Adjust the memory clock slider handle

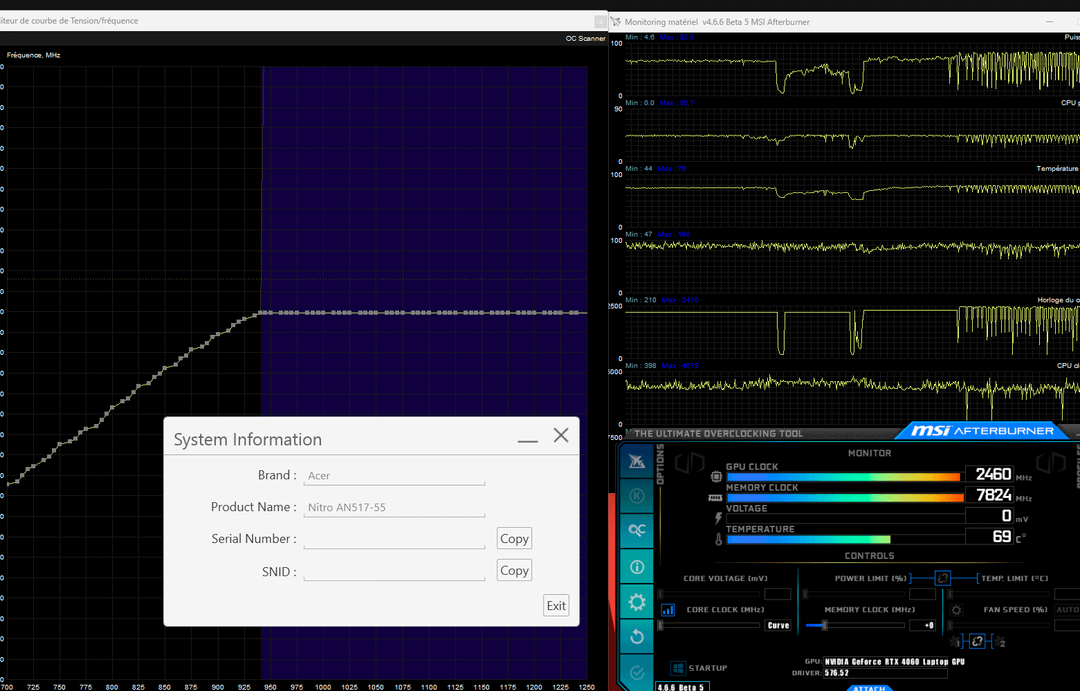pos(824,625)
